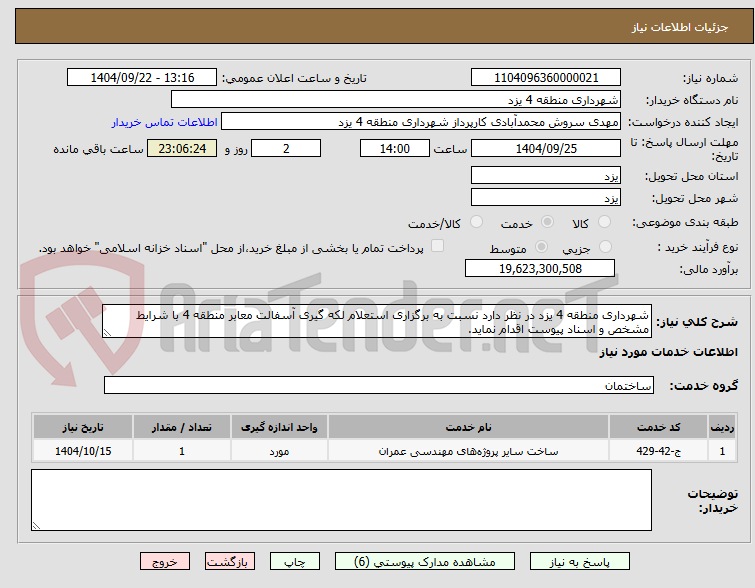Click the نام خدمت column header
Image resolution: width=755 pixels, height=588 pixels.
point(468,427)
